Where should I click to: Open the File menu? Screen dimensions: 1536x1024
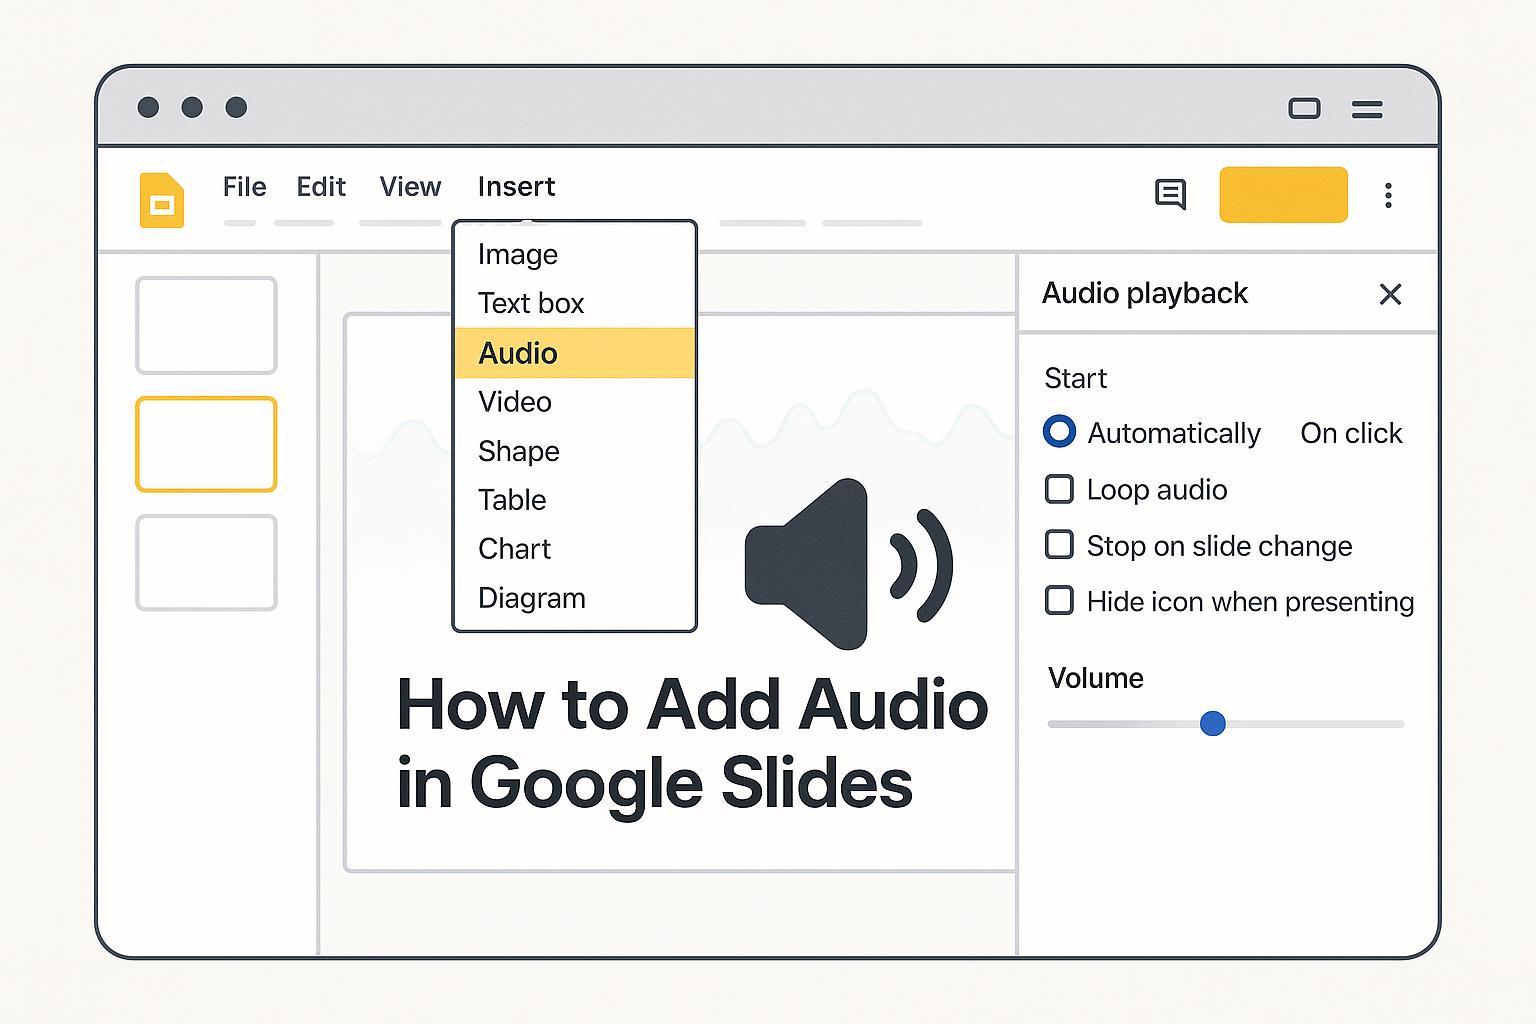point(244,187)
